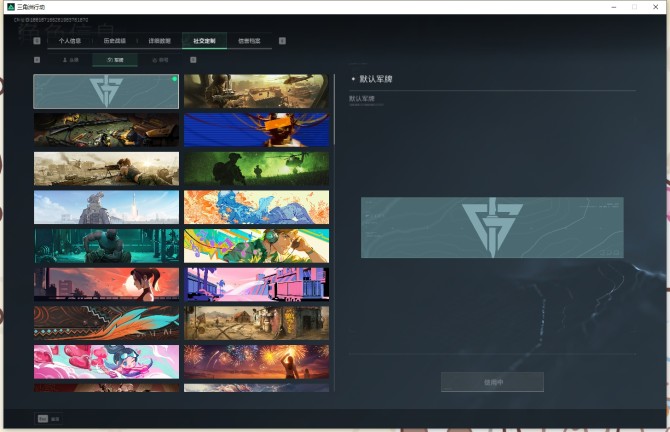
Task: Choose the rifle on dark table dog tag
Action: tap(106, 130)
